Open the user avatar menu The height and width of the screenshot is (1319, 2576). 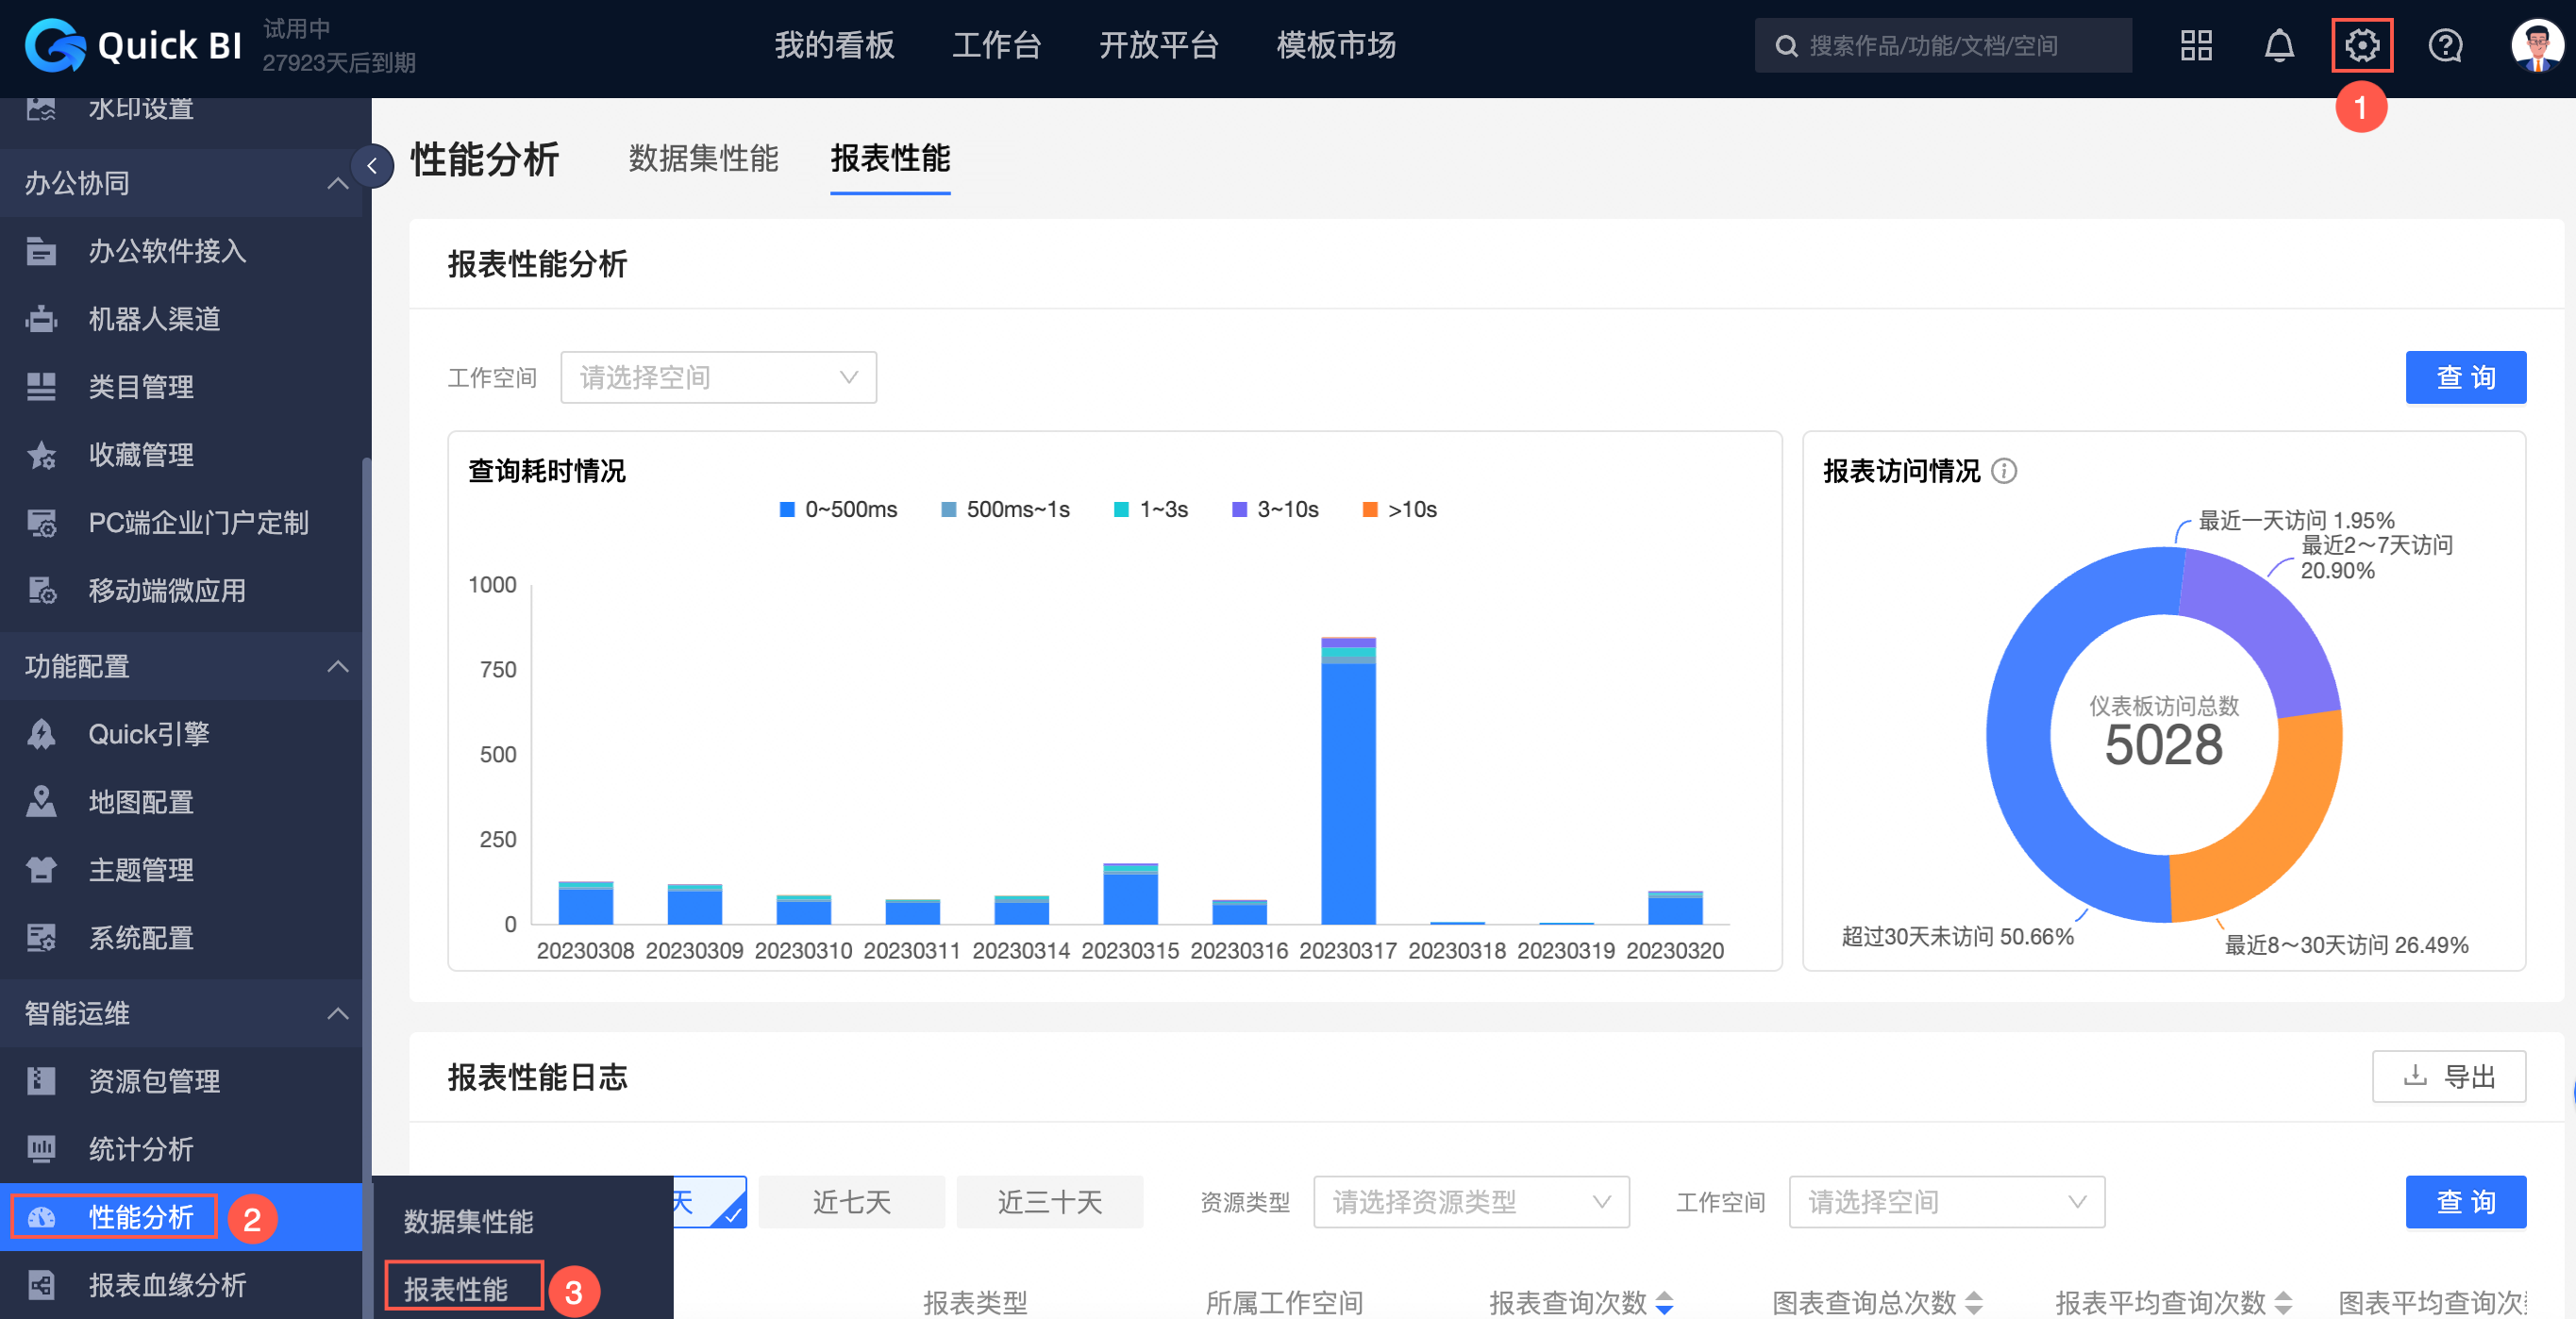tap(2537, 45)
